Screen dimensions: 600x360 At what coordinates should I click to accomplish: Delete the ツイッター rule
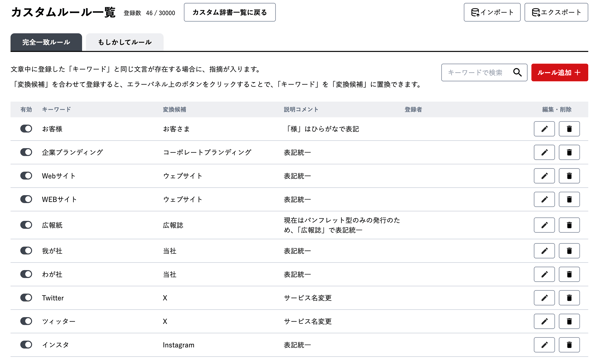[x=569, y=321]
